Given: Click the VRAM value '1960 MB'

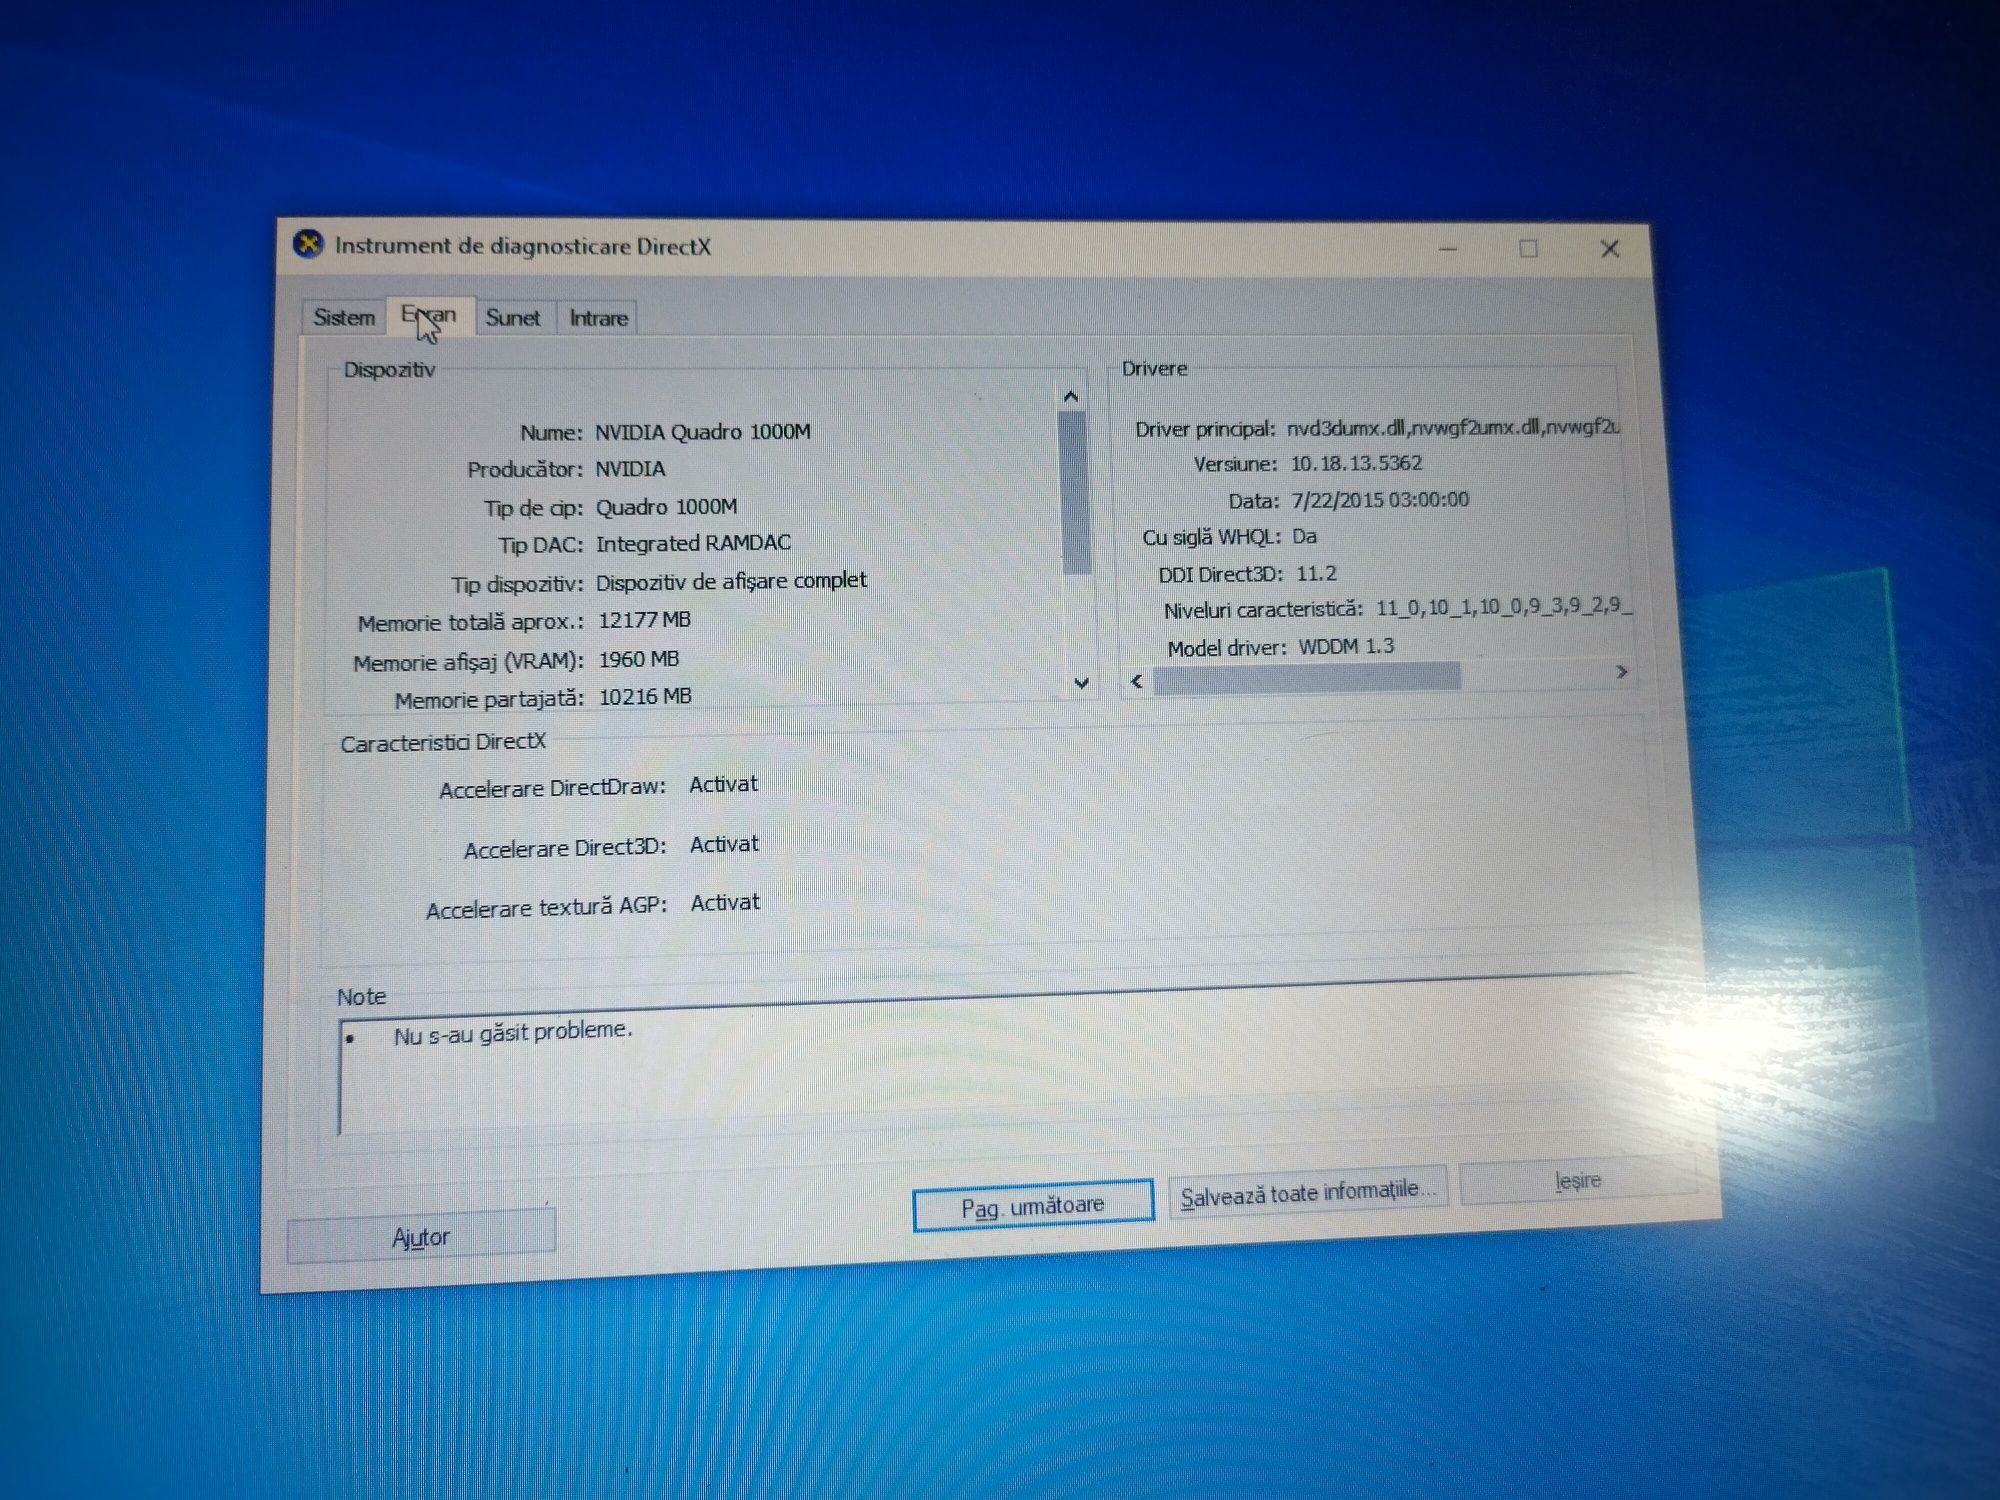Looking at the screenshot, I should pos(638,659).
